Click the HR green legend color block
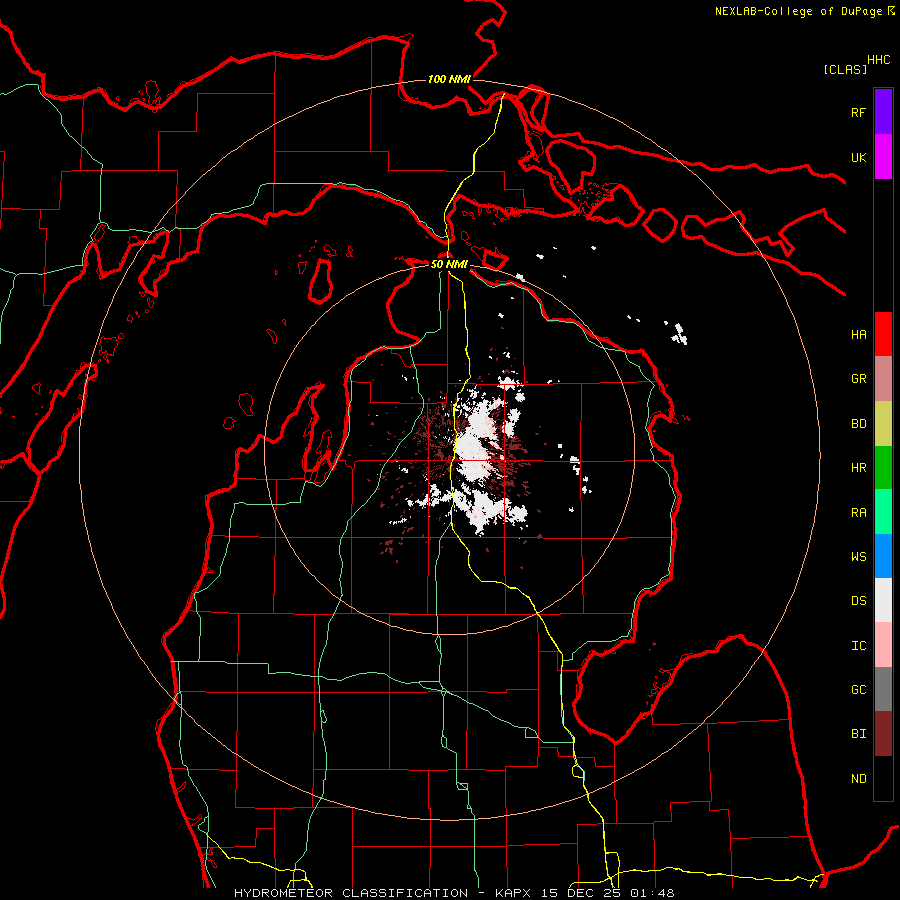This screenshot has width=900, height=900. 883,468
